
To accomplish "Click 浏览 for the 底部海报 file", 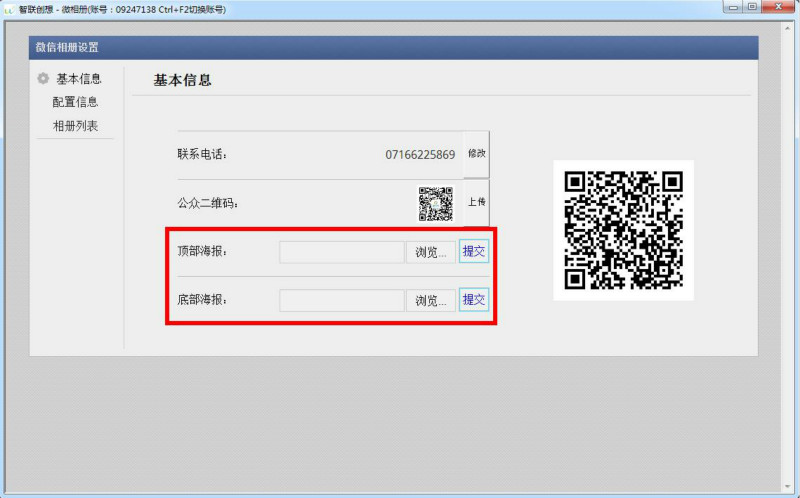I will coord(431,300).
